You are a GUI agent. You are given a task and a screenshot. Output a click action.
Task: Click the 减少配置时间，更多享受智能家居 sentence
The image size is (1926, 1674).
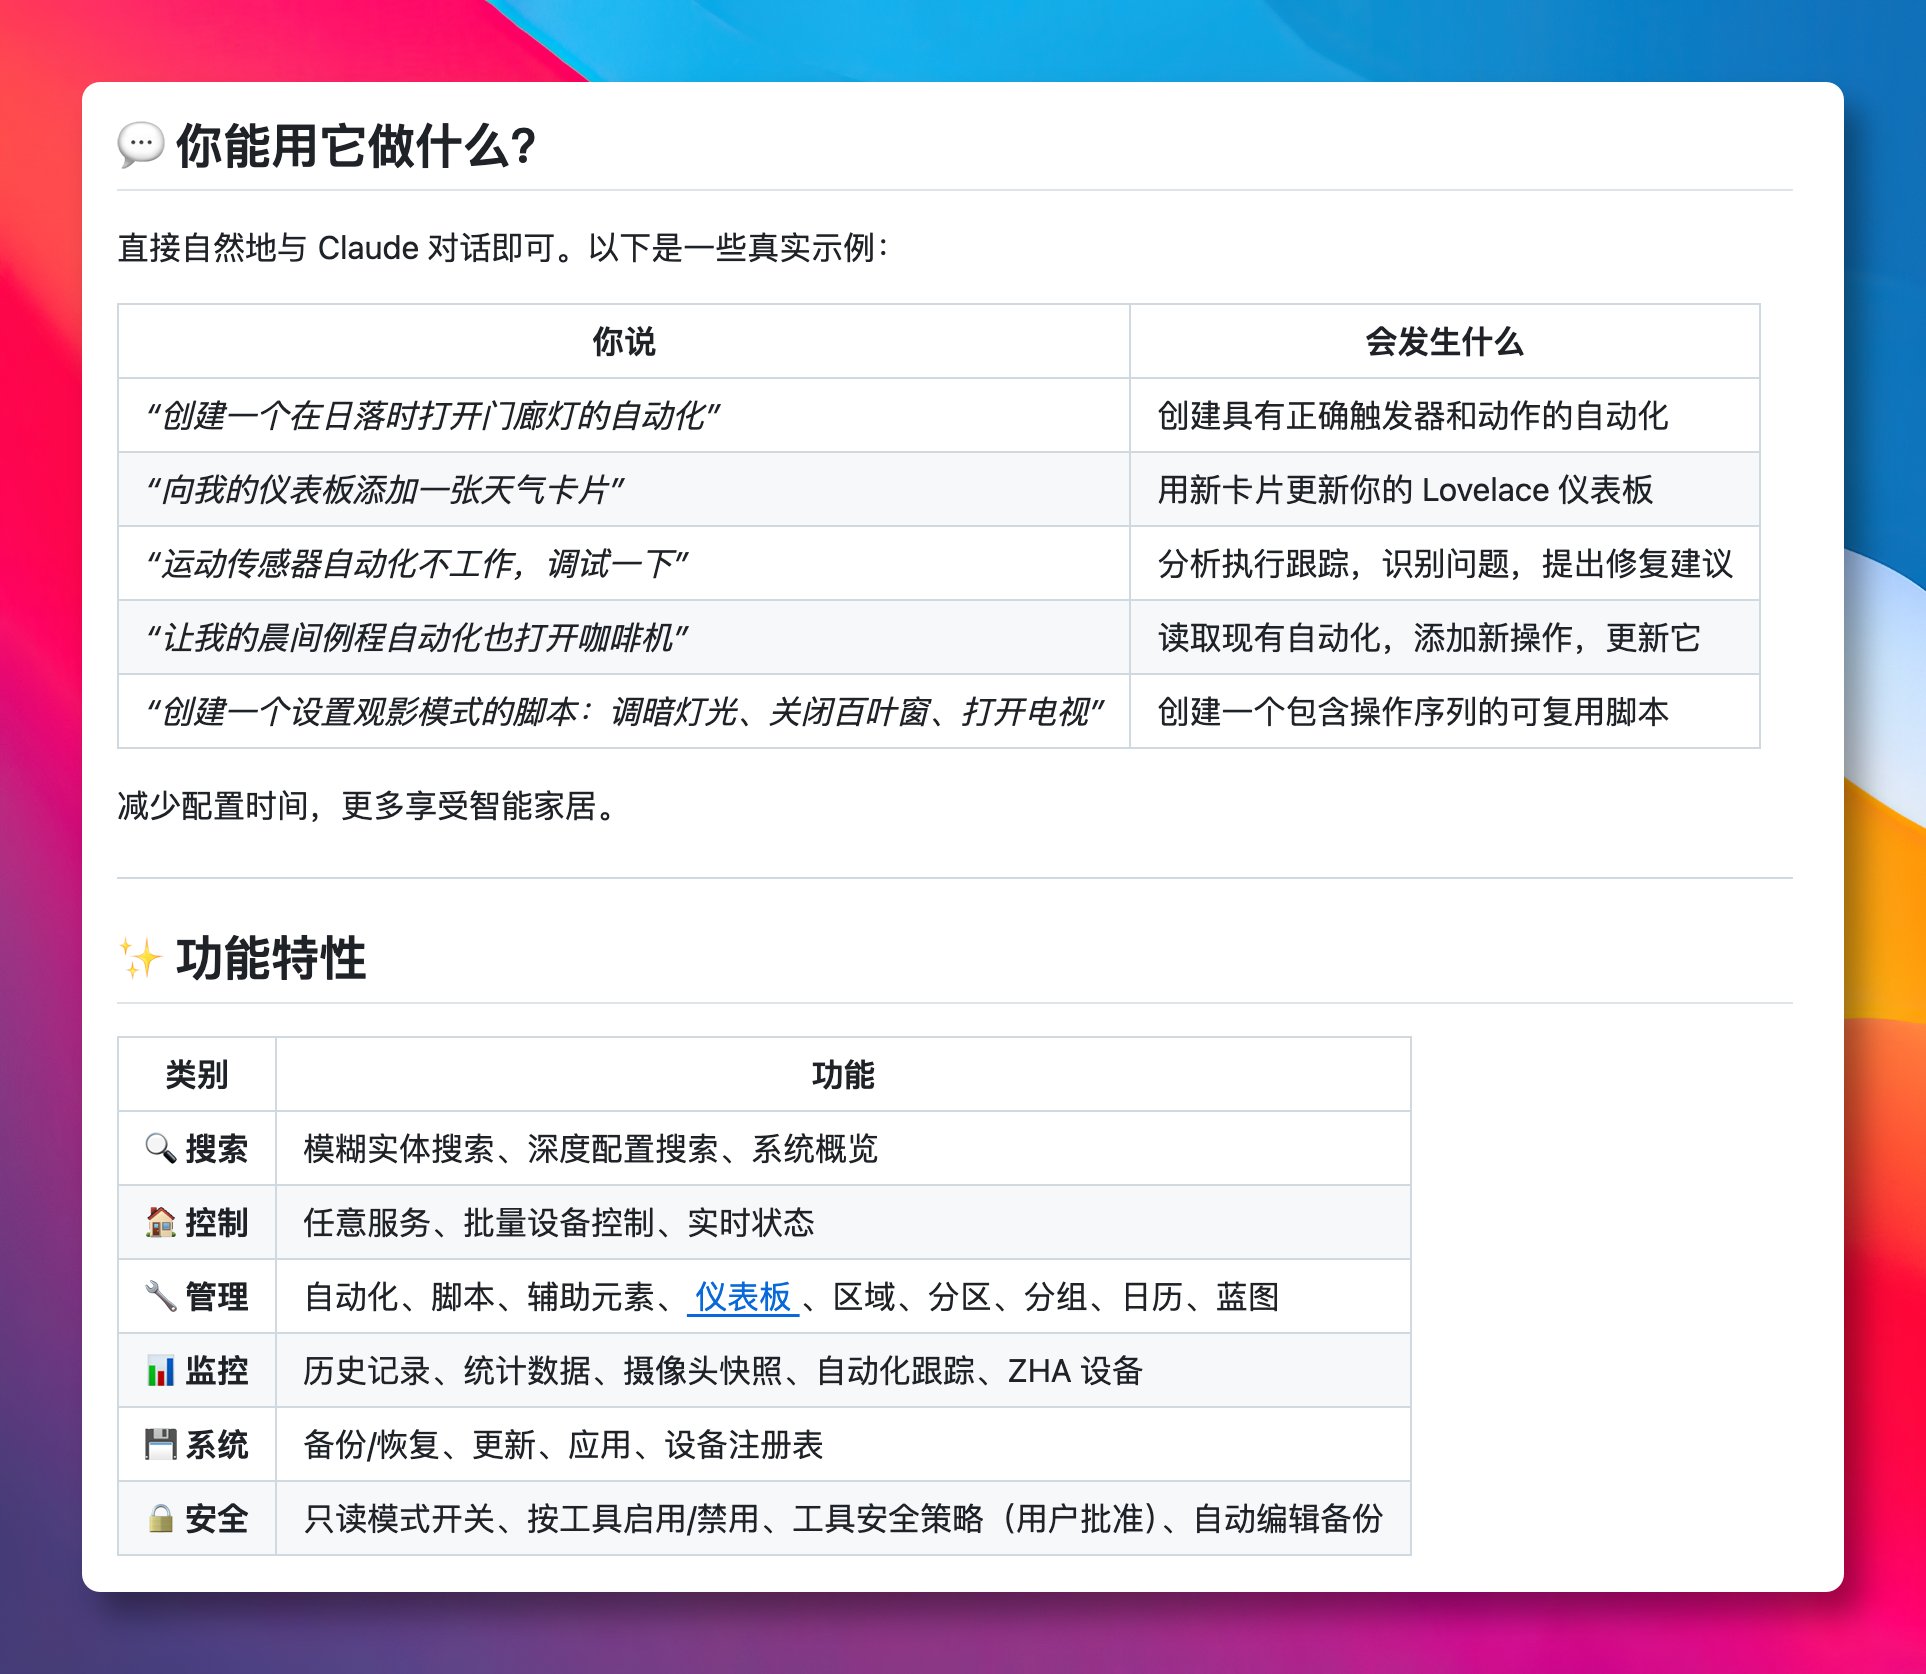click(x=369, y=805)
